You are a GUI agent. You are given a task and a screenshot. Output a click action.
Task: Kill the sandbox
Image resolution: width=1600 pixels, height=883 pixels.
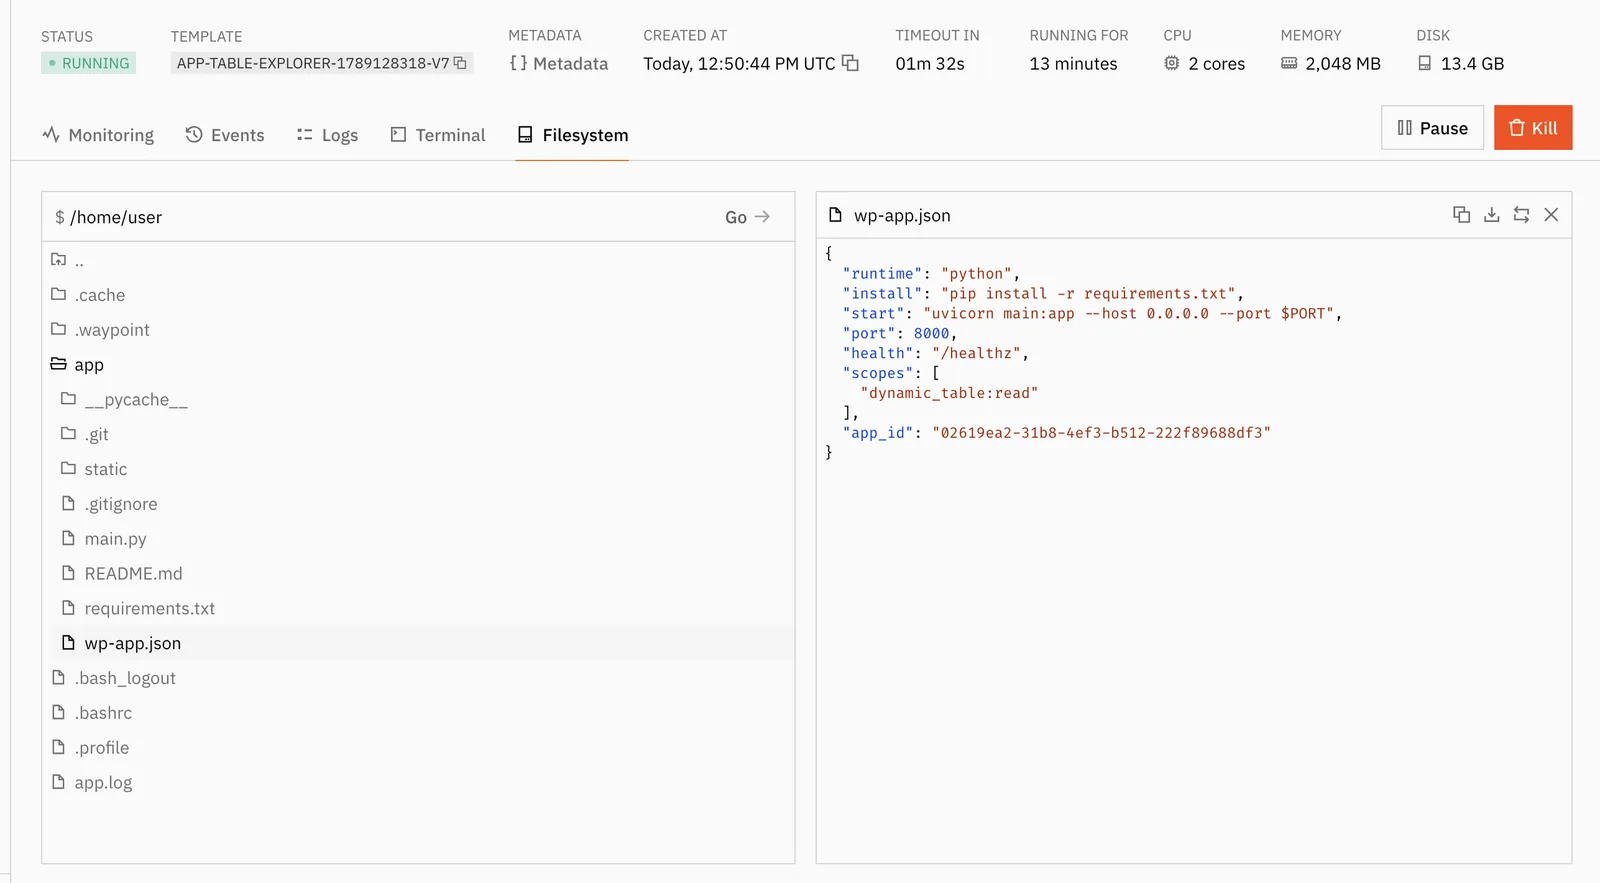click(x=1533, y=128)
